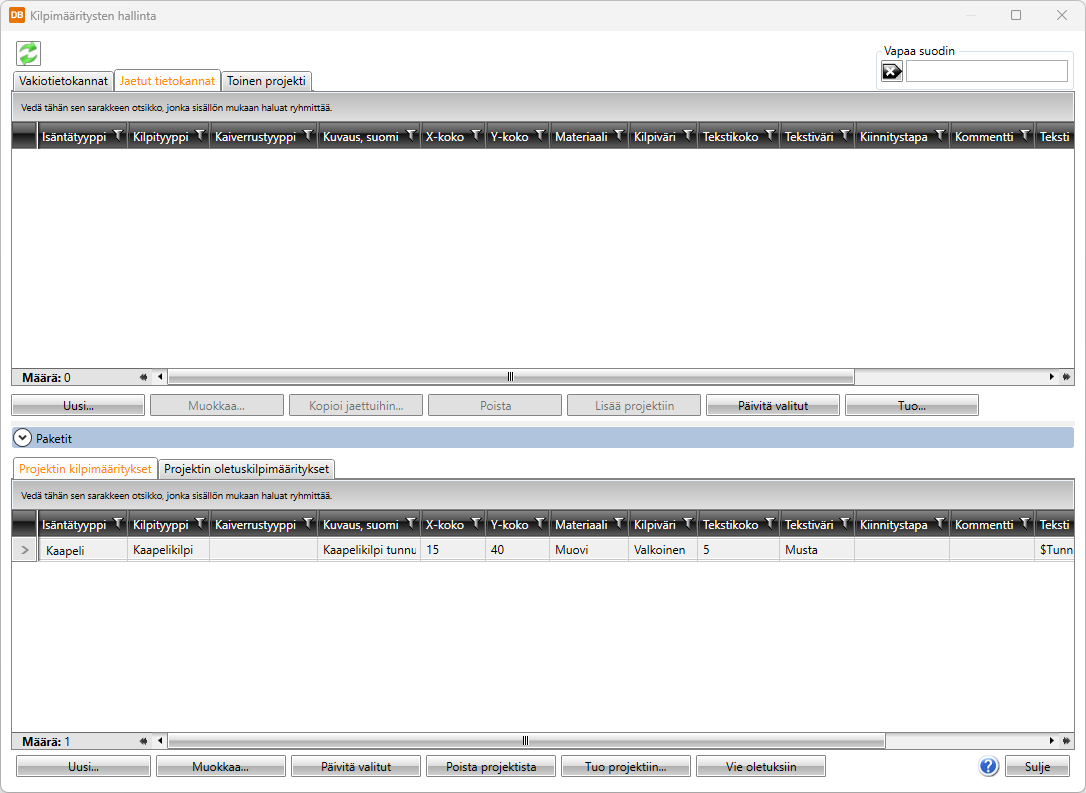Filter lower grid by Isäntätyyppi funnel

click(x=118, y=523)
